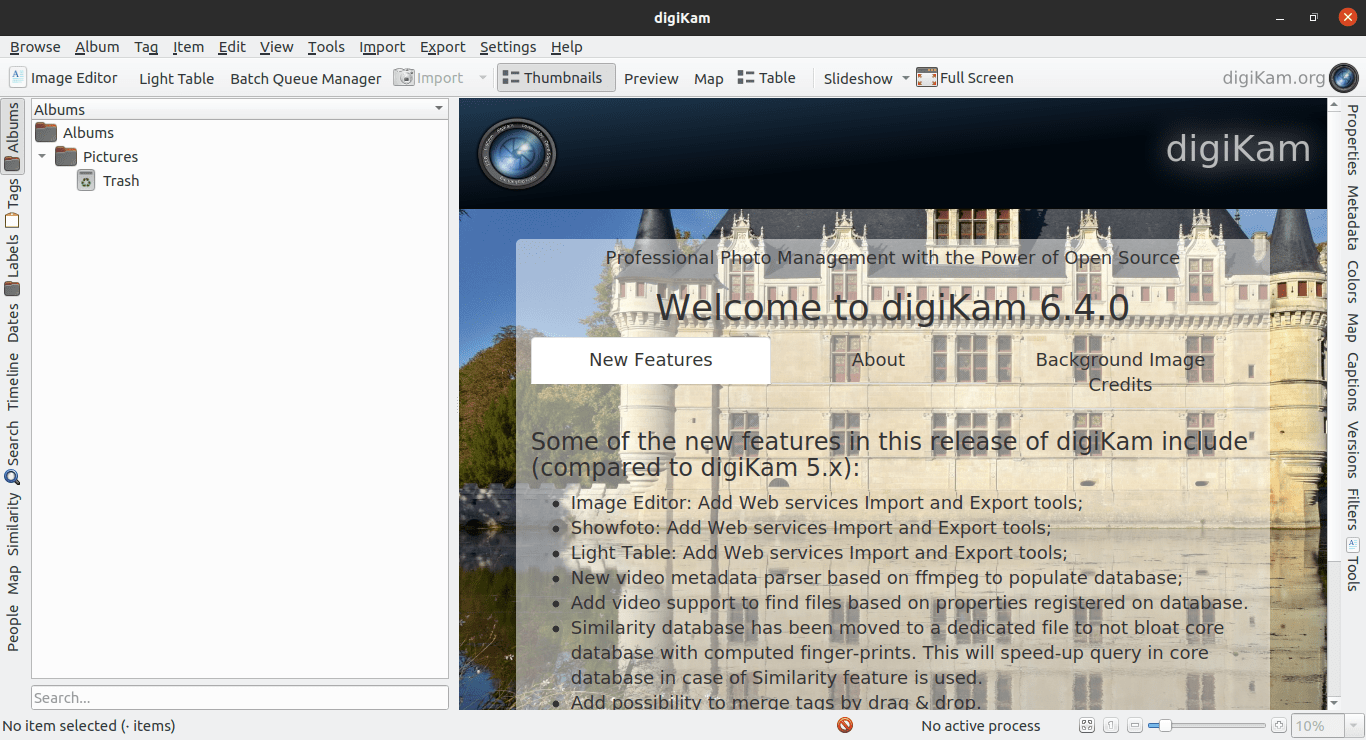This screenshot has height=740, width=1366.
Task: Open the Labels sidebar tab
Action: click(x=13, y=264)
